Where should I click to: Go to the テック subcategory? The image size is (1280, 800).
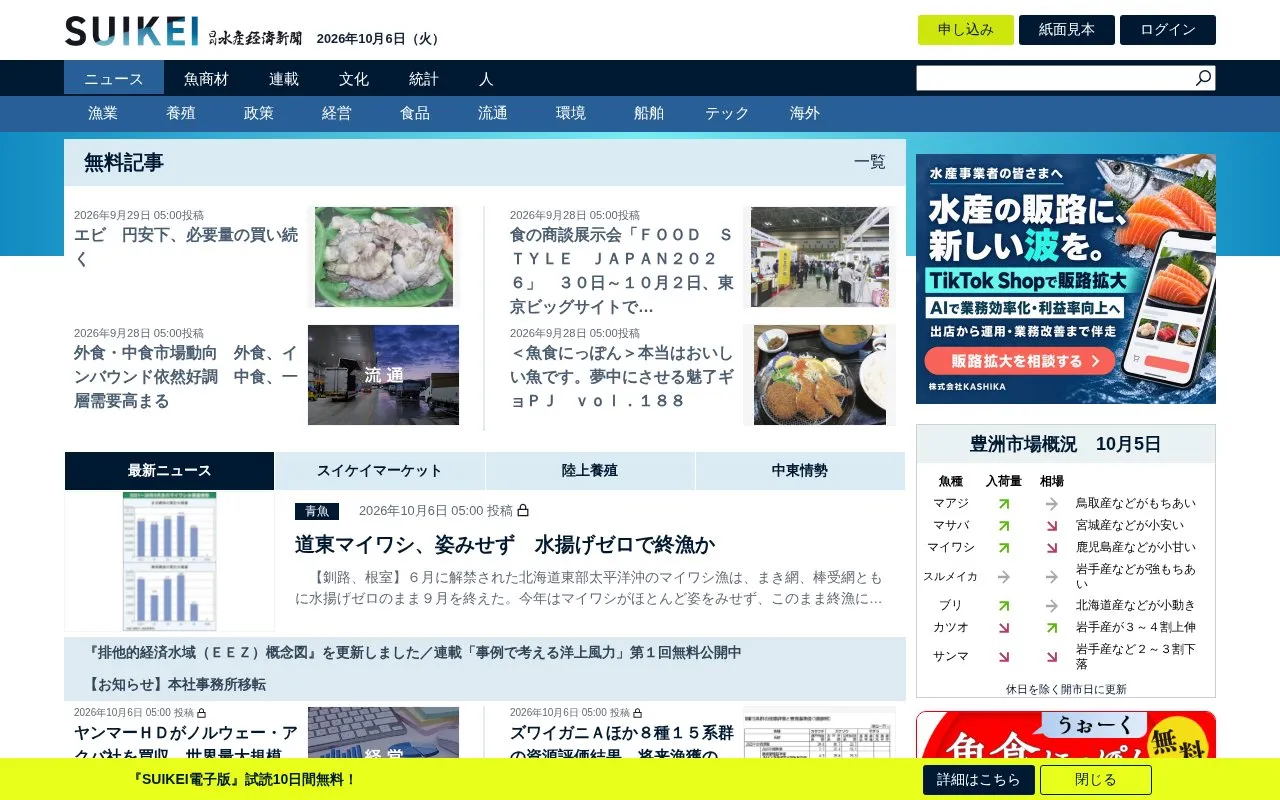(727, 113)
